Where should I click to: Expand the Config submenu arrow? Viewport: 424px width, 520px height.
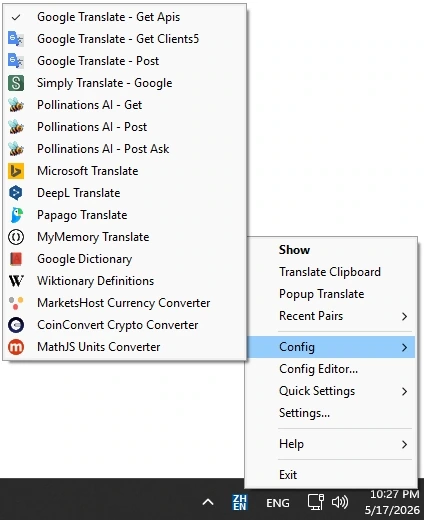click(404, 347)
